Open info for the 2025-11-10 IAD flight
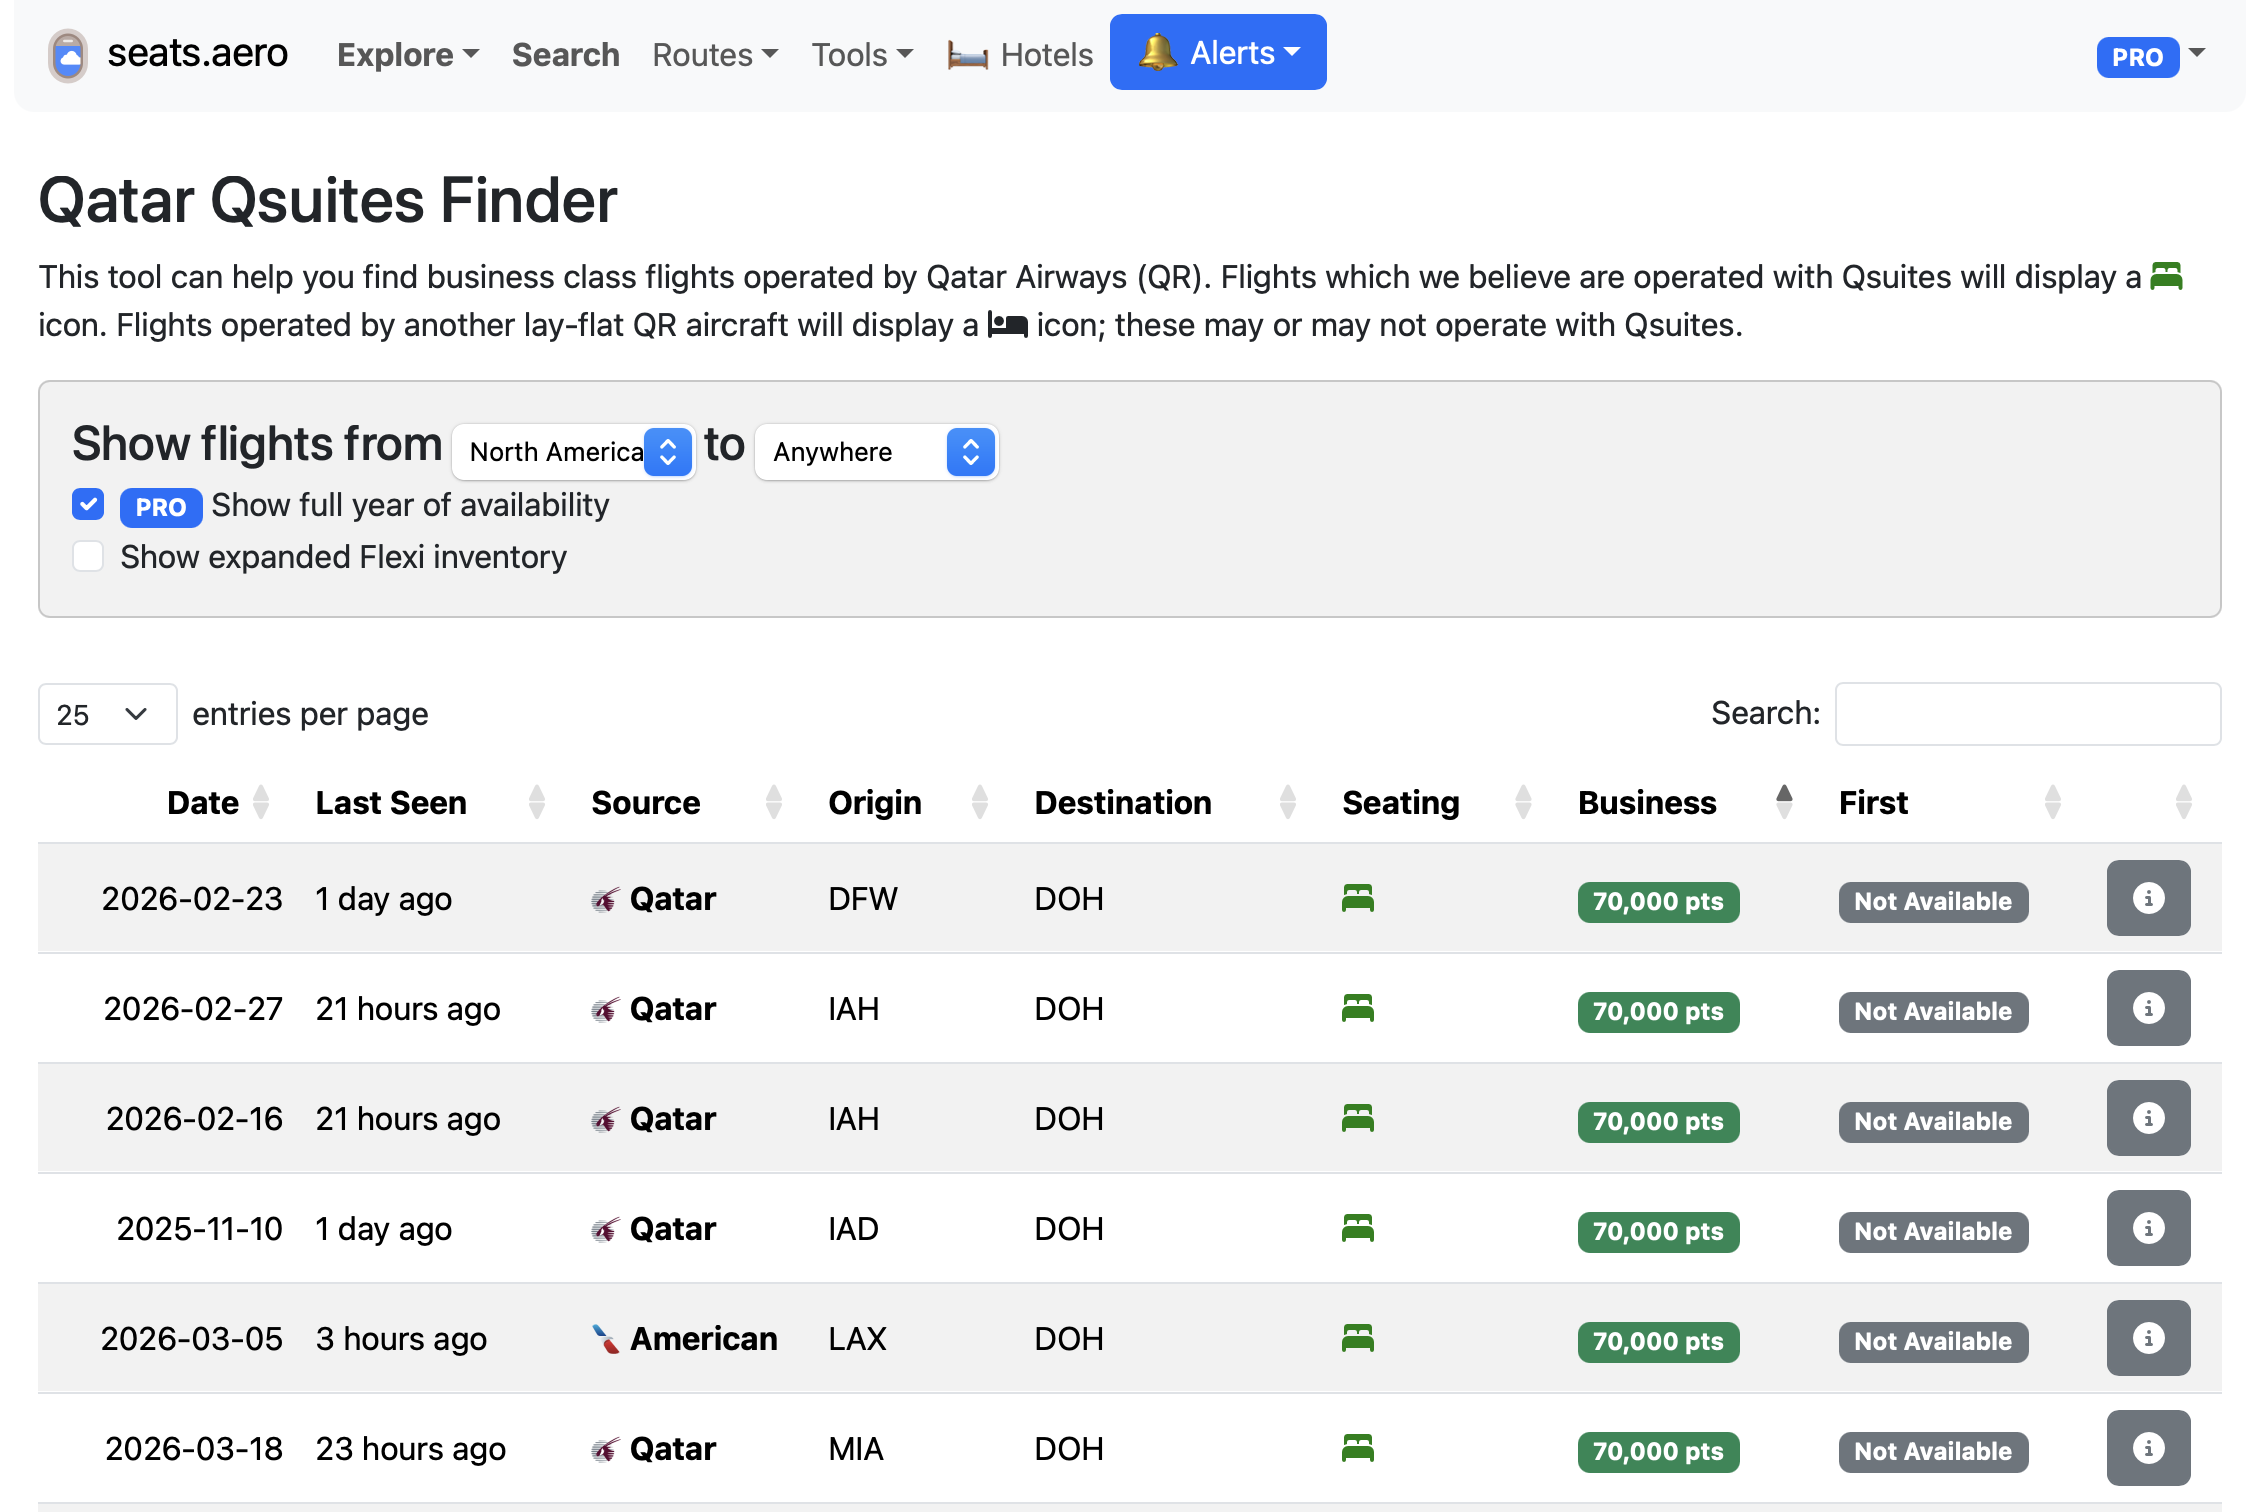 point(2148,1228)
